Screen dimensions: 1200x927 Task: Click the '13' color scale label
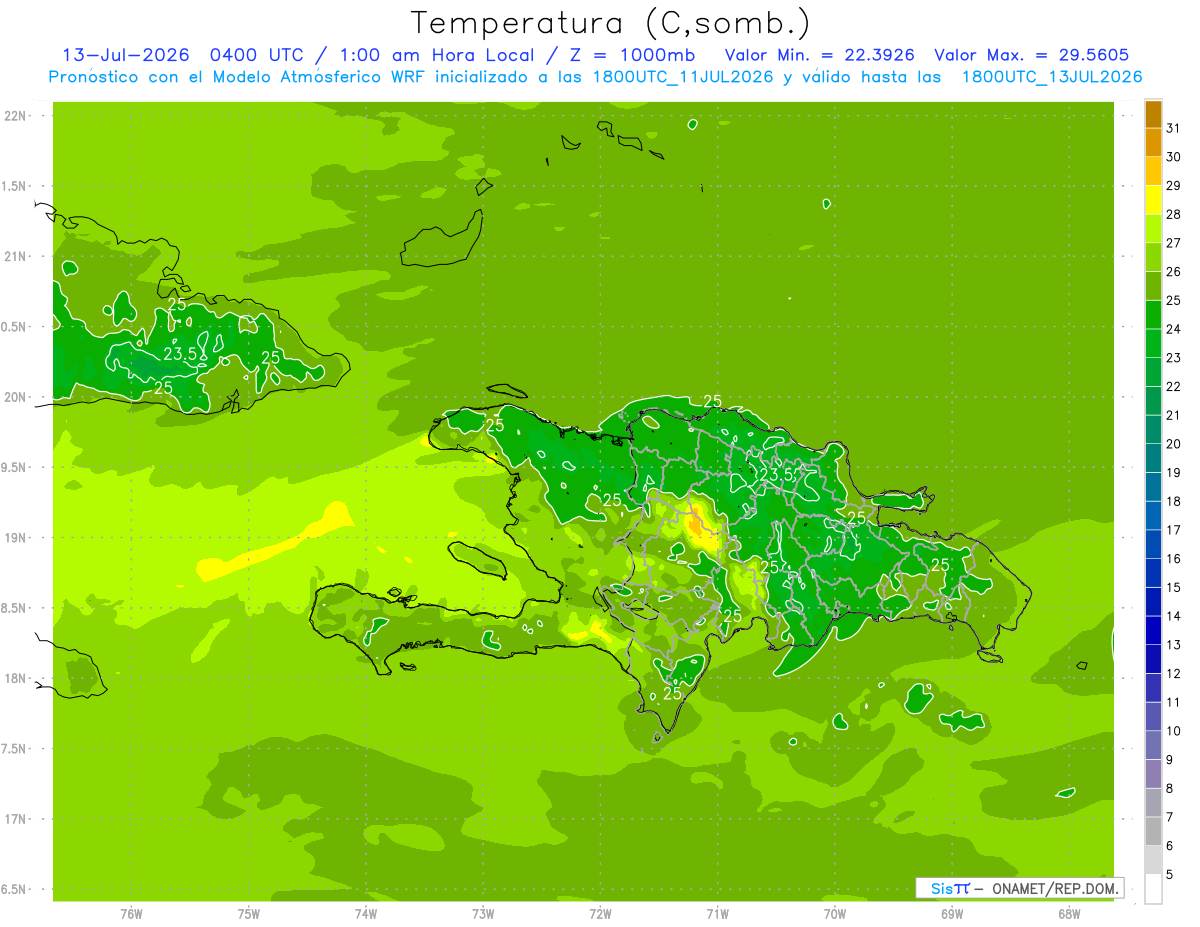[1174, 645]
